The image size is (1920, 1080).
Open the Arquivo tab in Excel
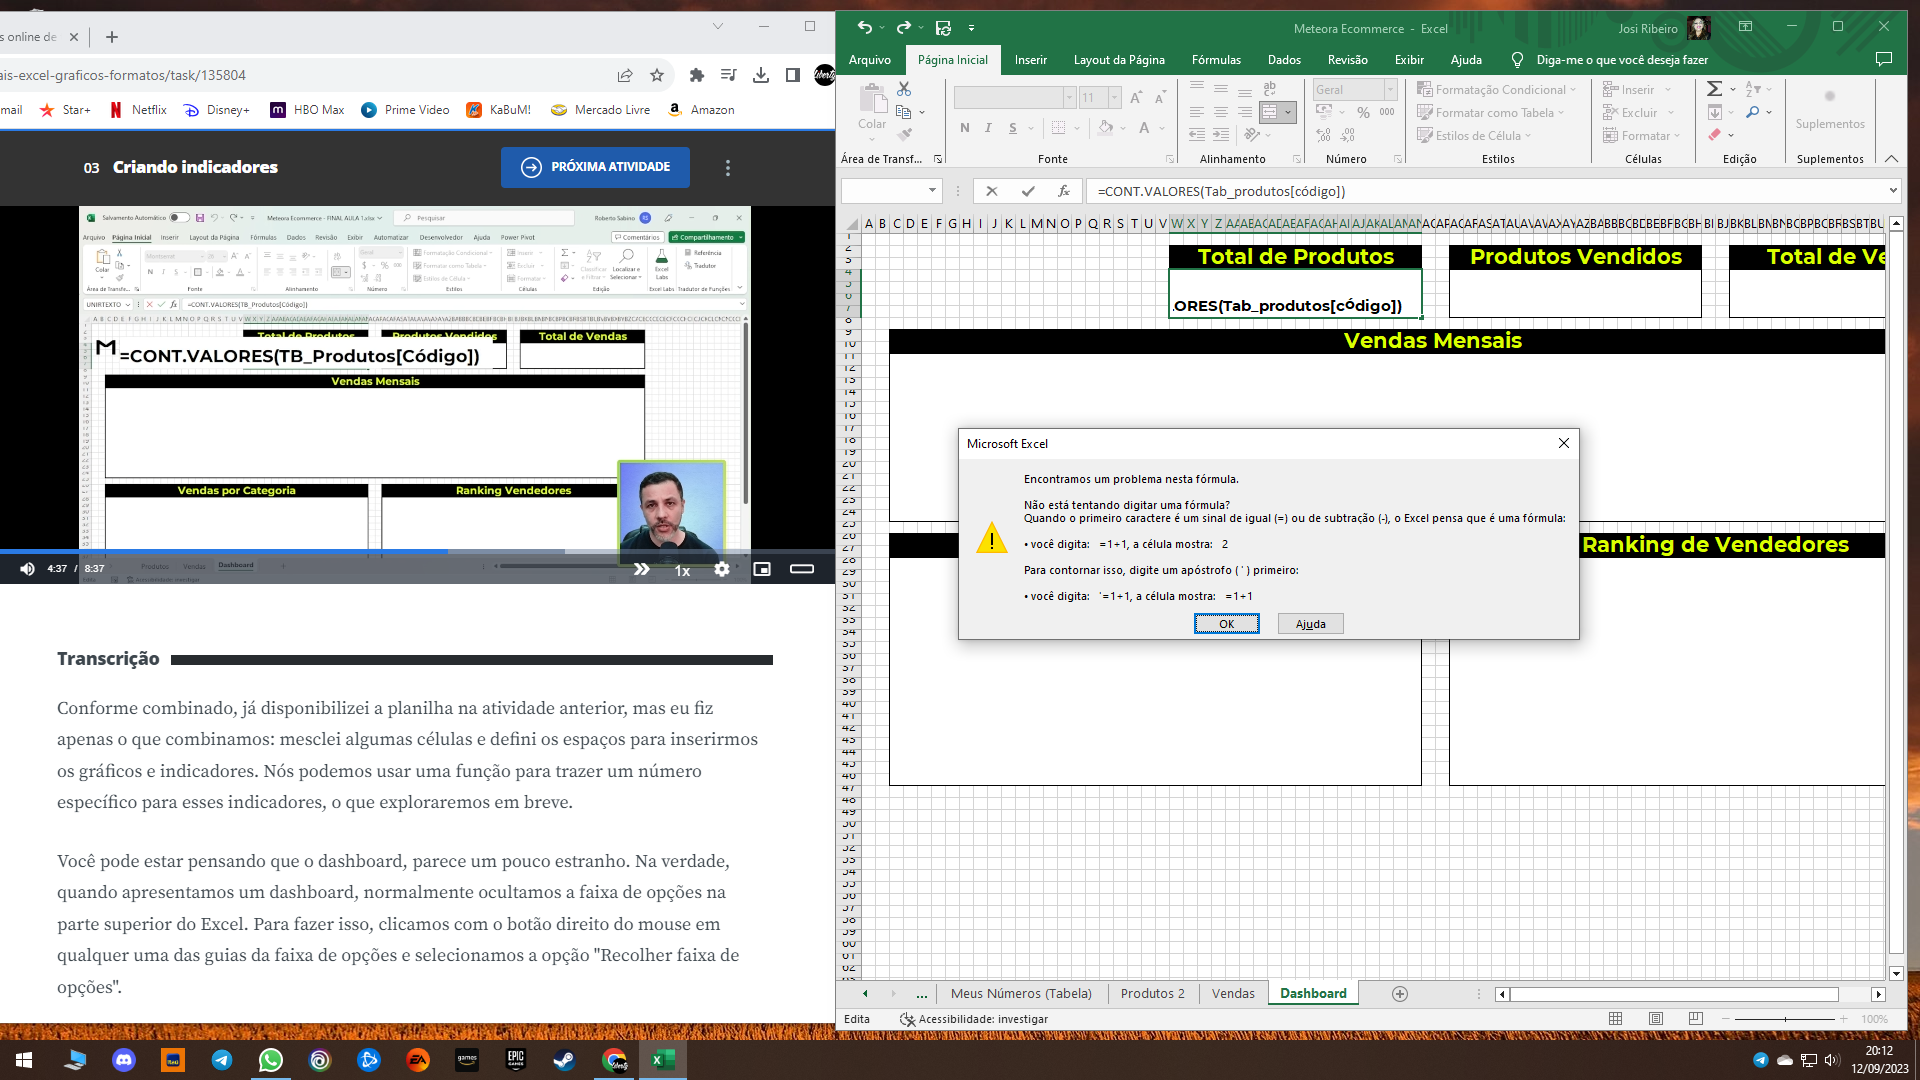(869, 59)
